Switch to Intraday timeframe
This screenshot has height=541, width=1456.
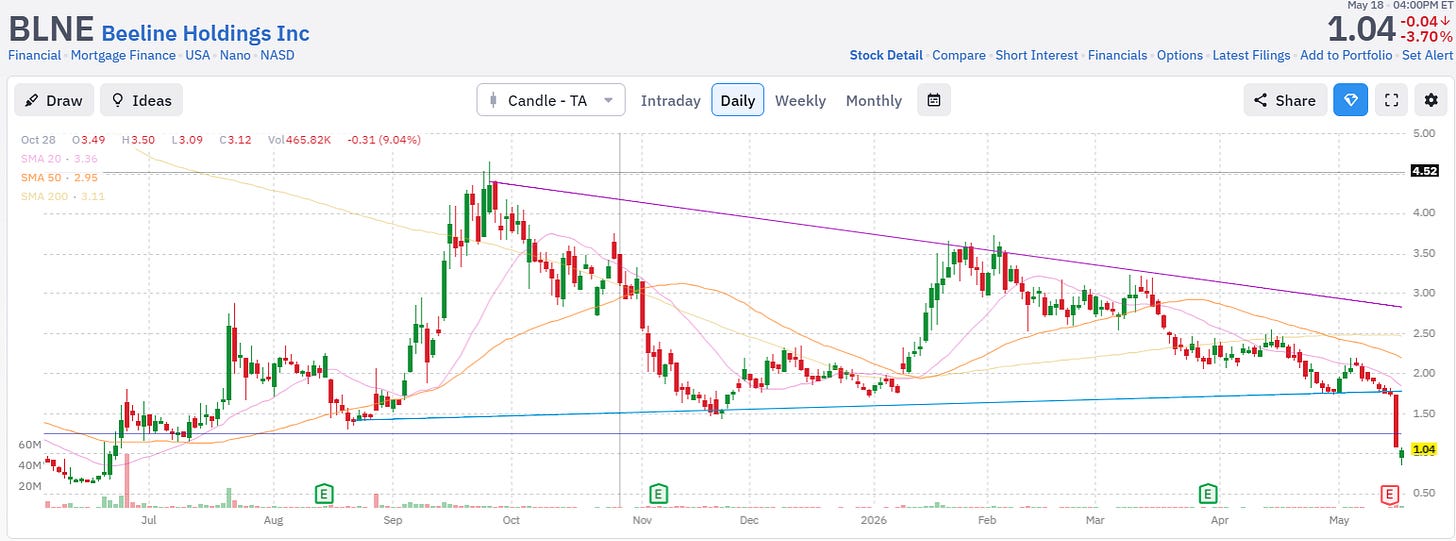click(x=670, y=100)
